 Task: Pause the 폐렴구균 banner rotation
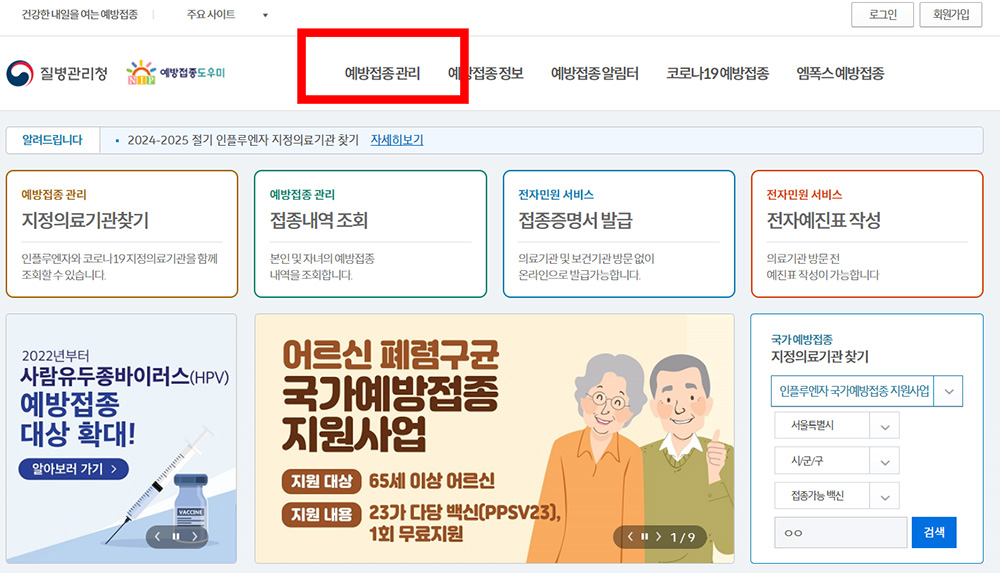(644, 537)
